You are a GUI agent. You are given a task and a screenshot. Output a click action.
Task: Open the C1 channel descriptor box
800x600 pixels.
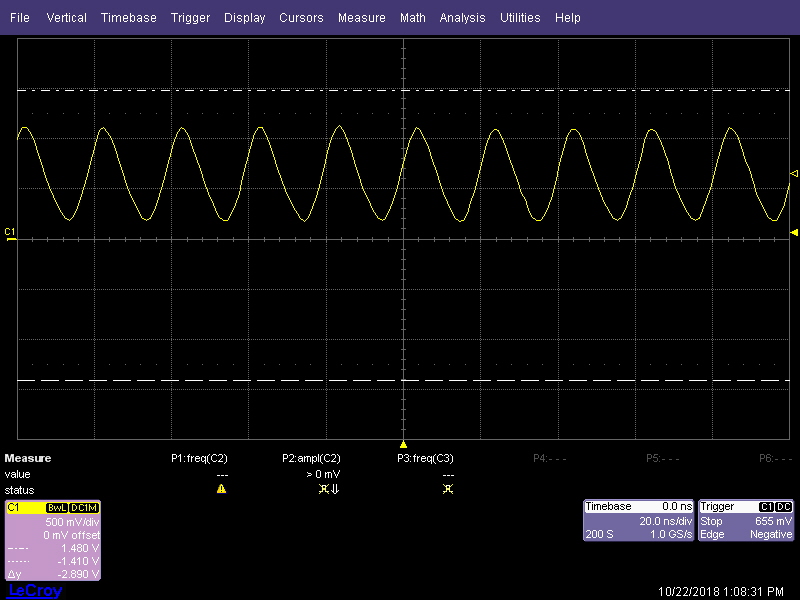pyautogui.click(x=53, y=540)
